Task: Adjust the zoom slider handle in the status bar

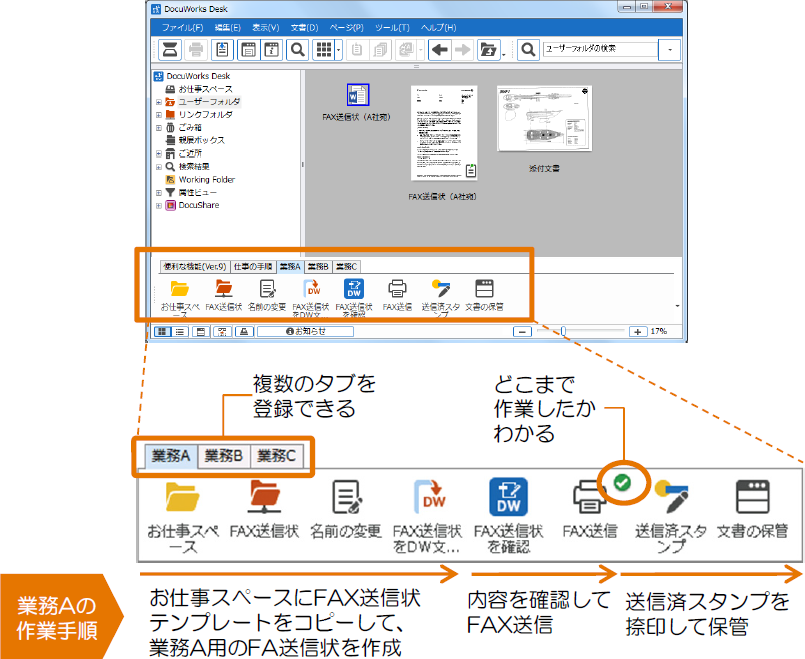Action: (563, 332)
